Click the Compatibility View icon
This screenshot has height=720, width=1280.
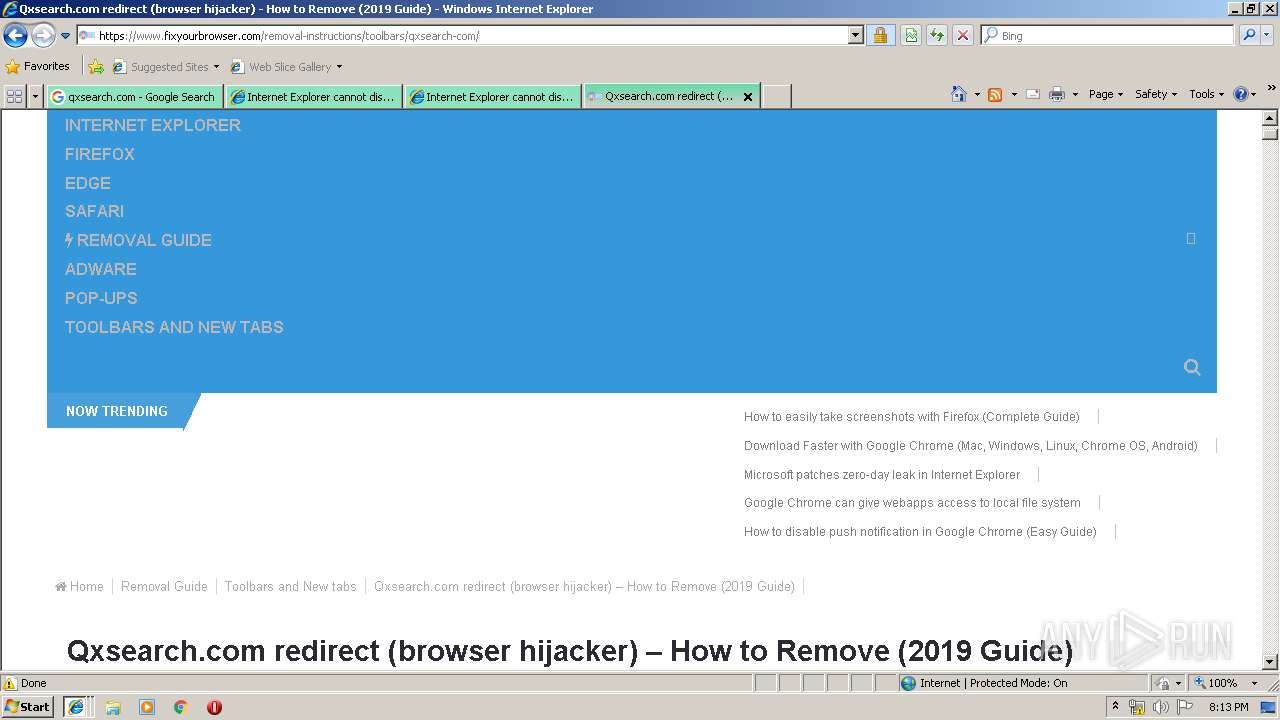coord(911,36)
